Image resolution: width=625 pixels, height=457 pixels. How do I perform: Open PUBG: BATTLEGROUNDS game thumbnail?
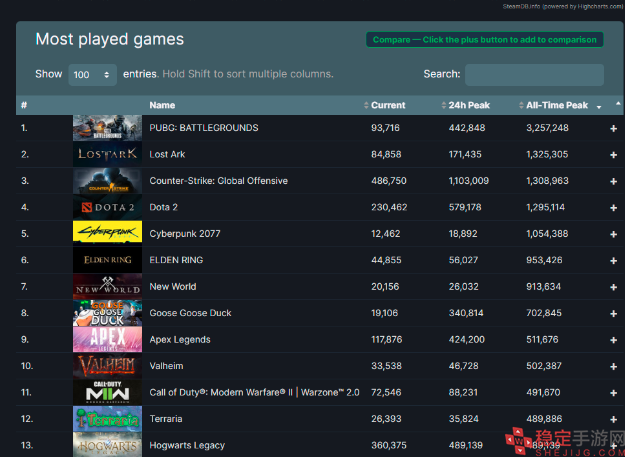coord(107,128)
